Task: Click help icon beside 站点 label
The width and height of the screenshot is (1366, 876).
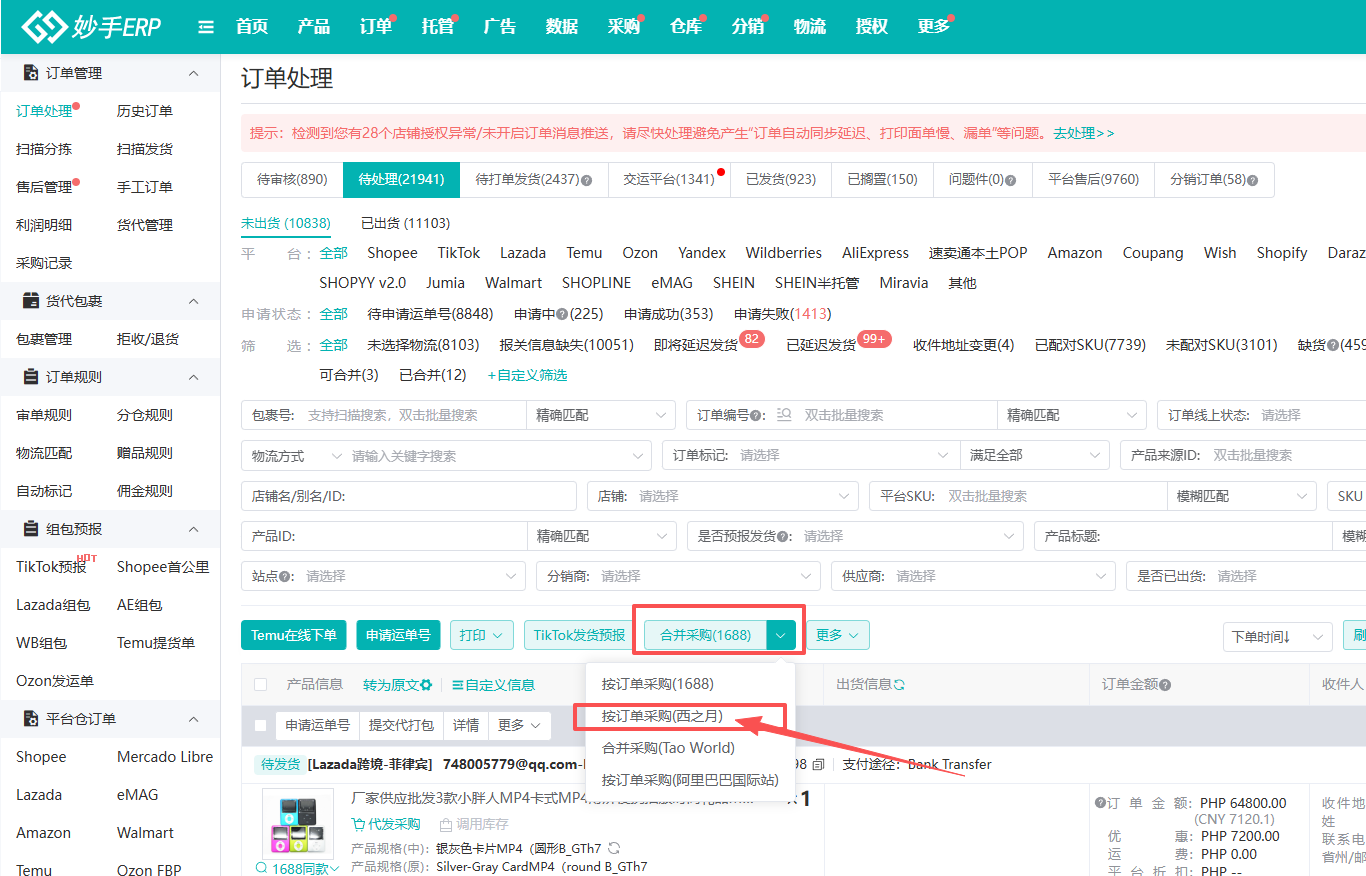Action: point(285,577)
